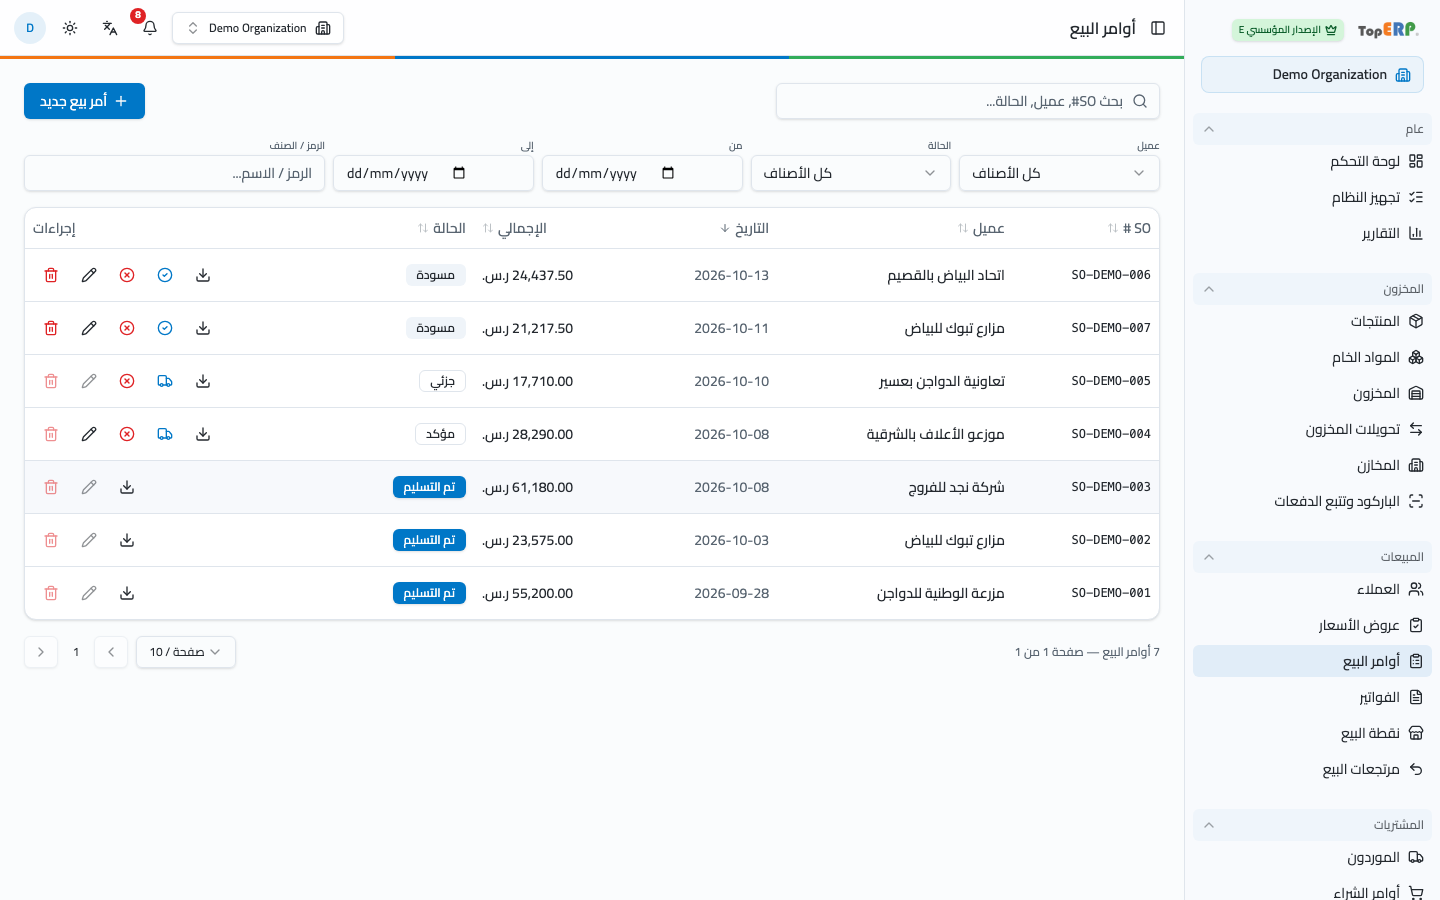Click the الرمز / الاسم filter input

coord(174,173)
